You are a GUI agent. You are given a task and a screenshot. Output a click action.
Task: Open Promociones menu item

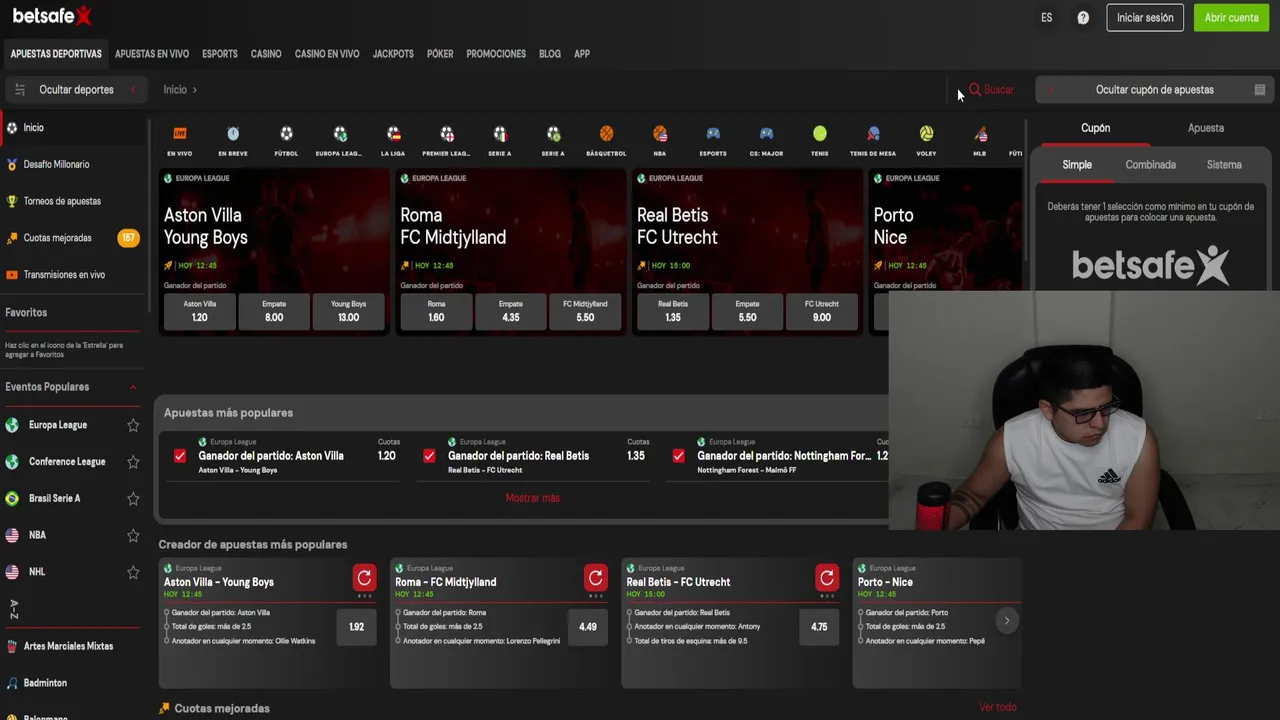click(496, 54)
